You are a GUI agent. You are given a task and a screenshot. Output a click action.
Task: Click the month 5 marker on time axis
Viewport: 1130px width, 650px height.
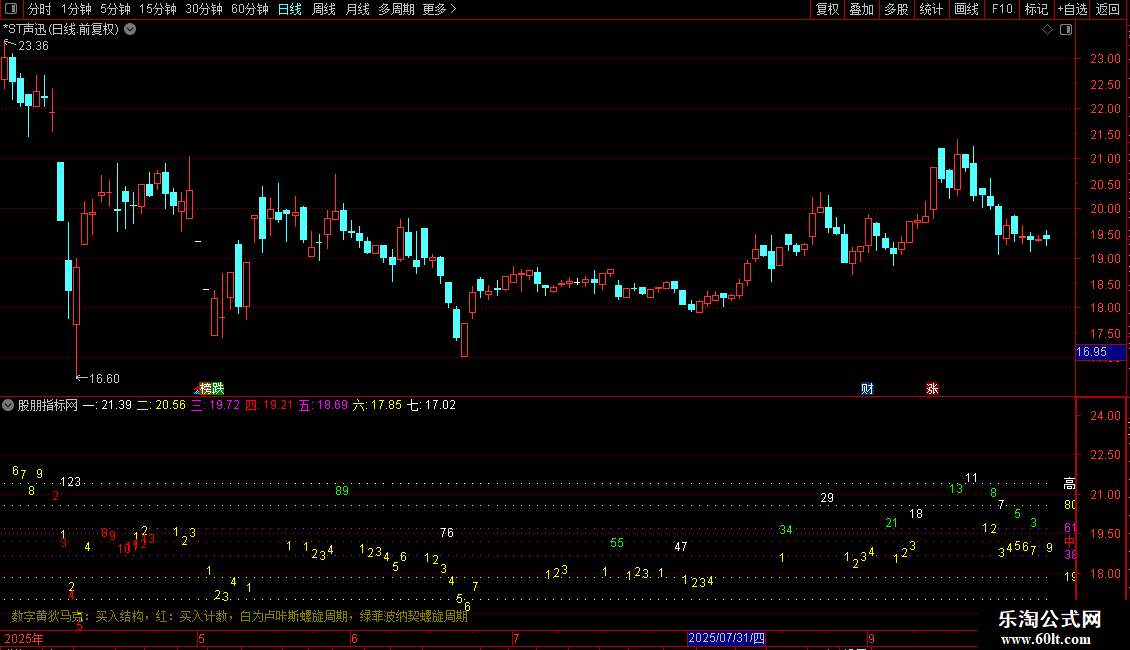[x=202, y=638]
